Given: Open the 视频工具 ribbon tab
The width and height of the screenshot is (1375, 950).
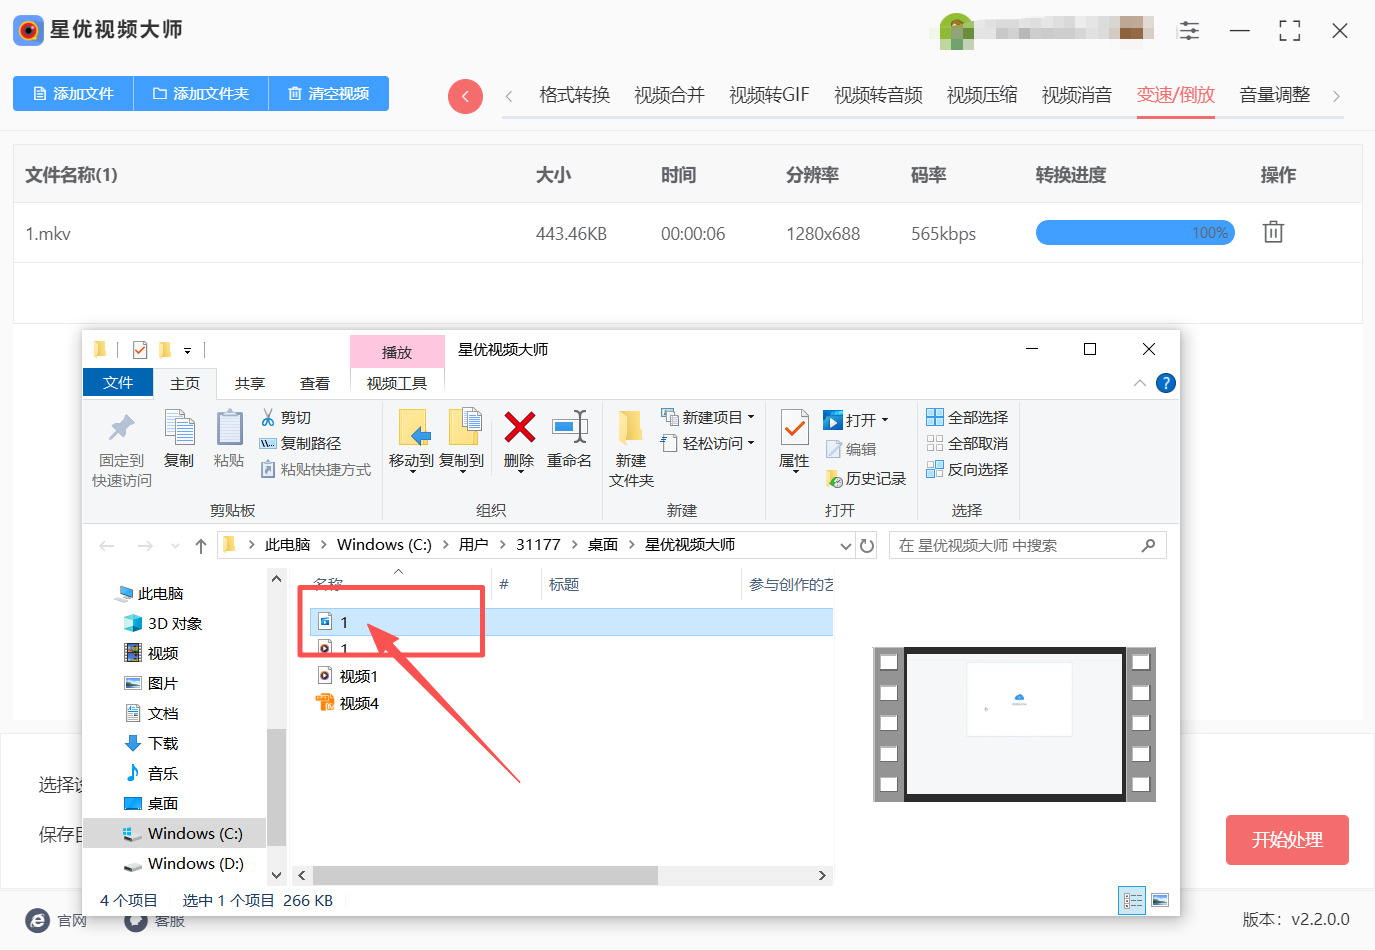Looking at the screenshot, I should (397, 384).
